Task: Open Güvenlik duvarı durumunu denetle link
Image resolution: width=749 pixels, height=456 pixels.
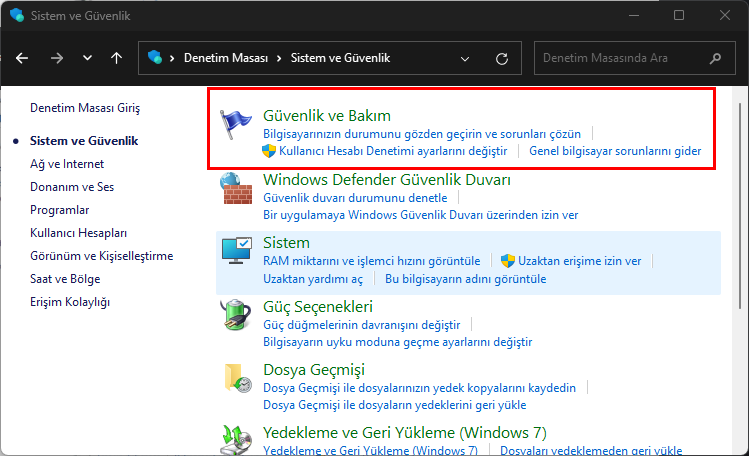Action: (x=355, y=198)
